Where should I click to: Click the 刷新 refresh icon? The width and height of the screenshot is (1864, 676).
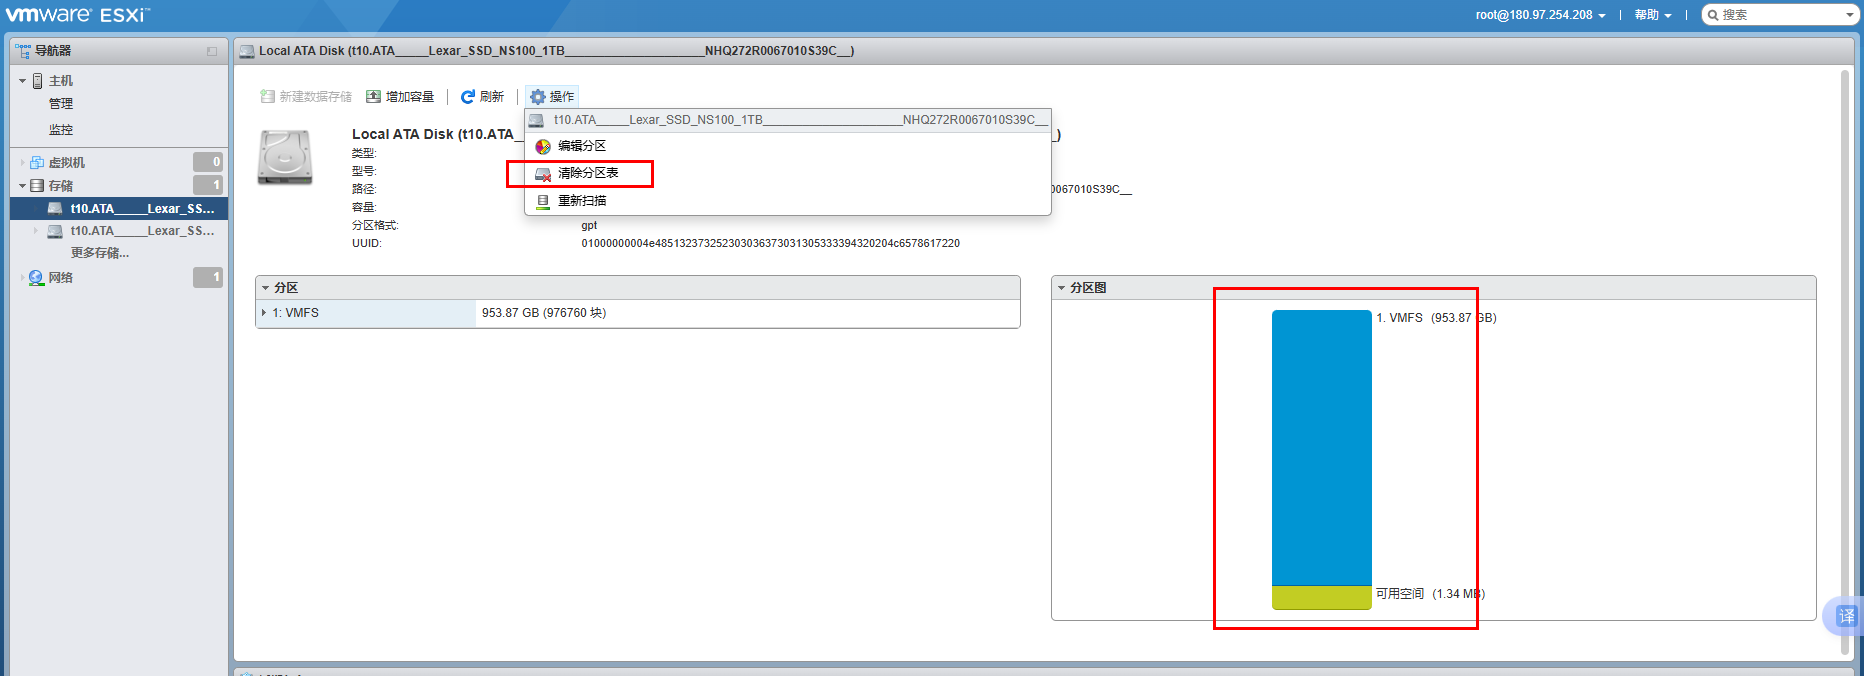(x=467, y=97)
